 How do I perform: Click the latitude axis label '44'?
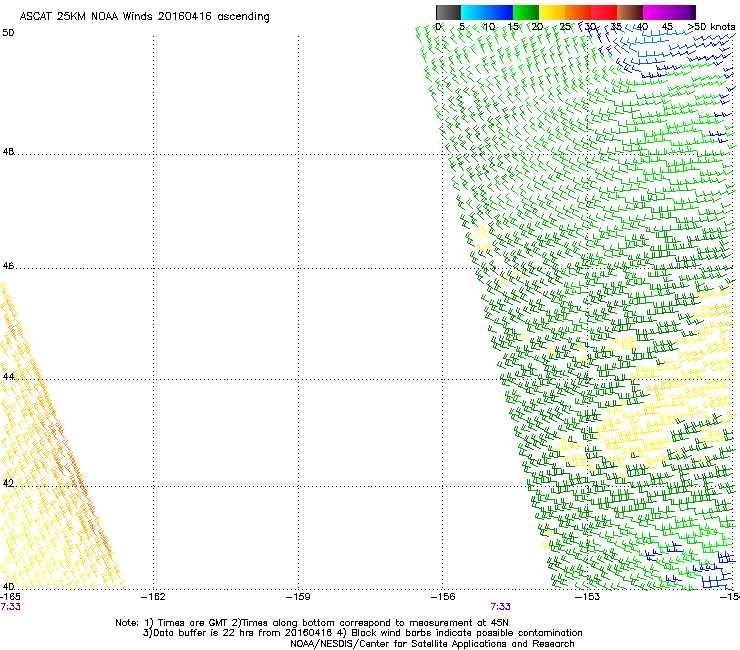pyautogui.click(x=8, y=377)
